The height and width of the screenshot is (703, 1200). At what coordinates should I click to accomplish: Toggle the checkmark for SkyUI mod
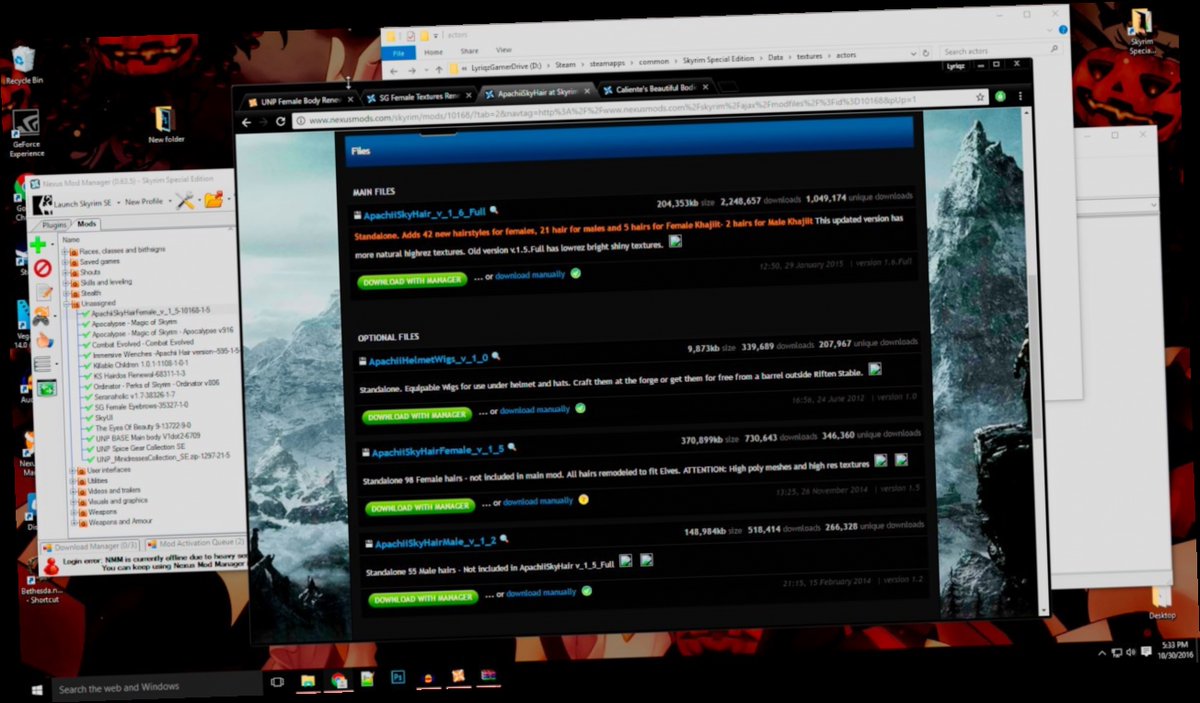point(89,418)
